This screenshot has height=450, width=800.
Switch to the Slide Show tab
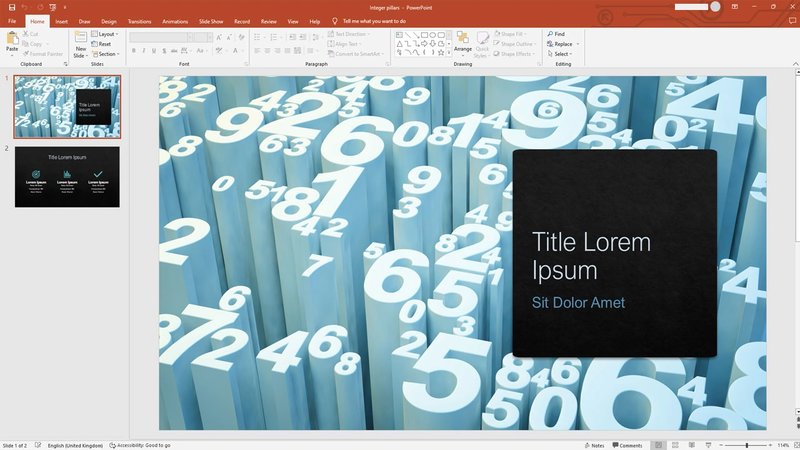click(211, 21)
